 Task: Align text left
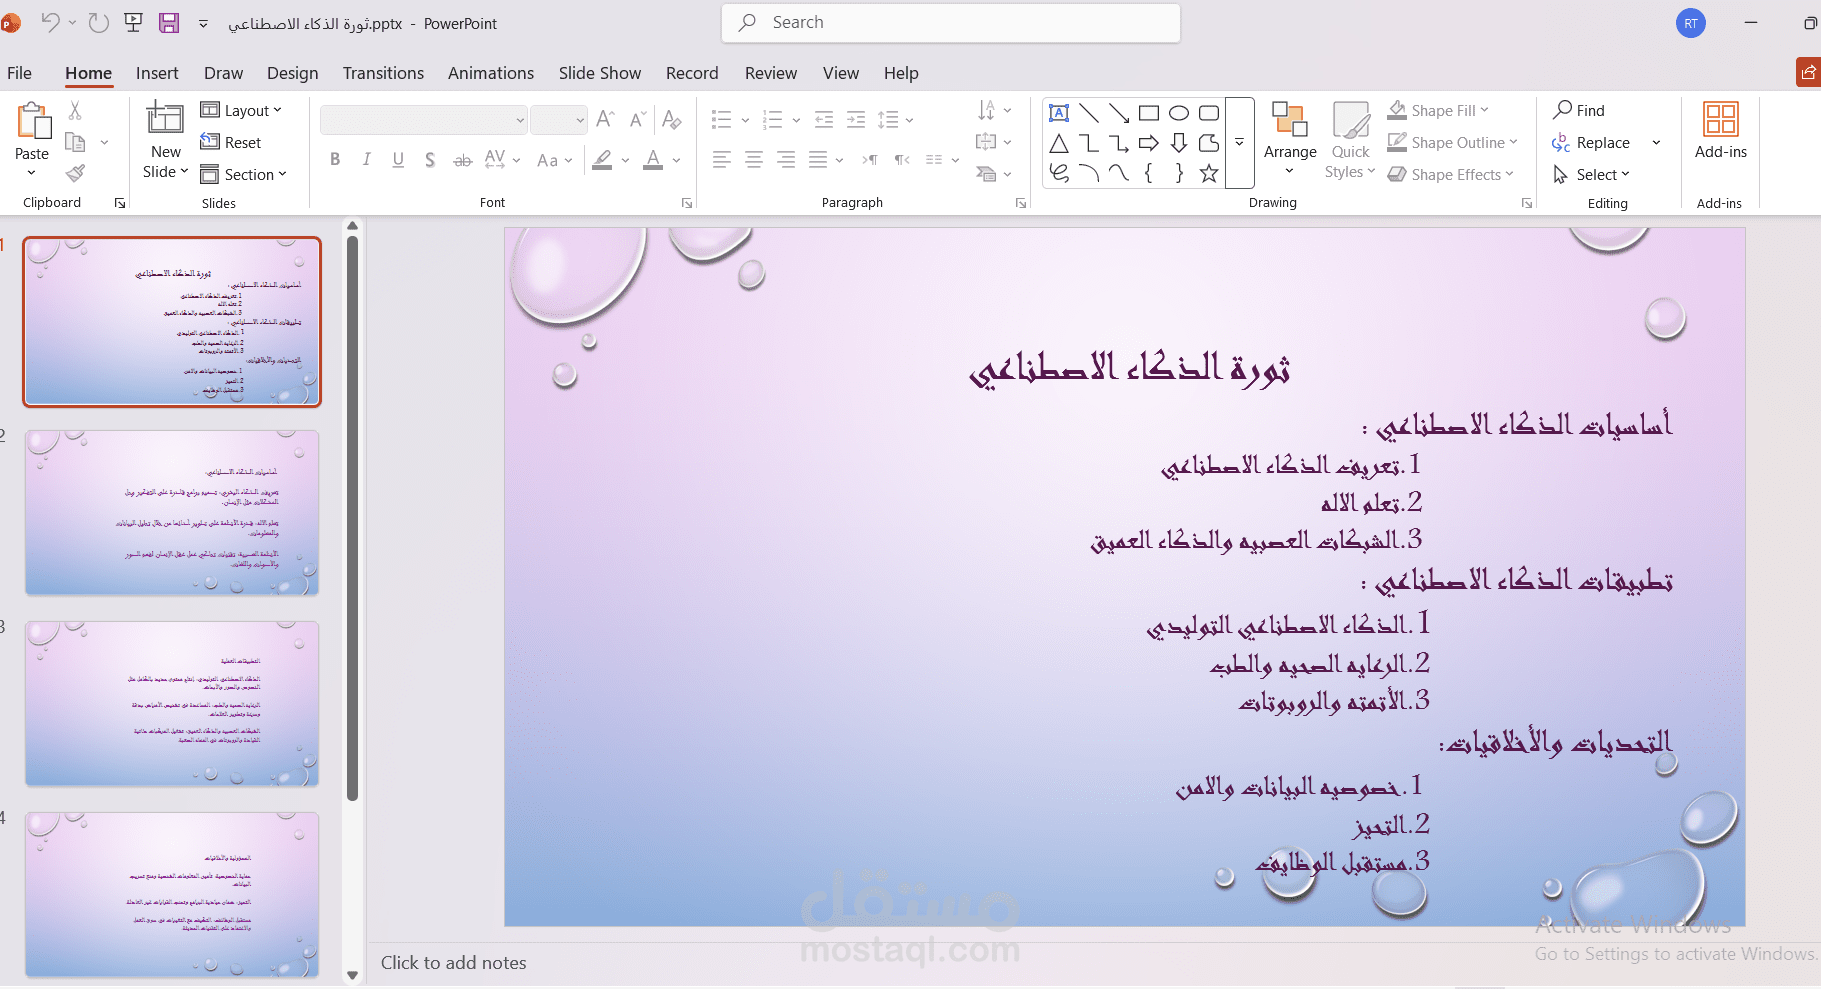click(722, 160)
